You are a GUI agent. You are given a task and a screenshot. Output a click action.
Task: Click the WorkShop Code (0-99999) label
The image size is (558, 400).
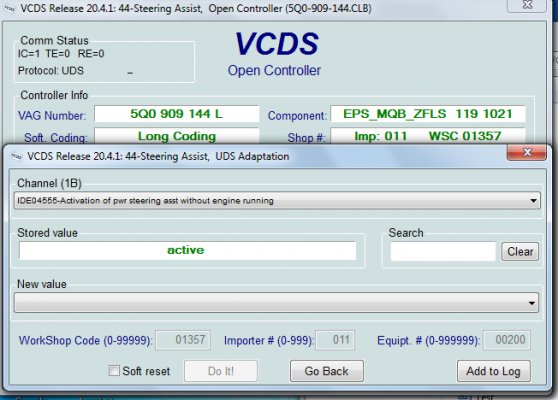tap(85, 341)
